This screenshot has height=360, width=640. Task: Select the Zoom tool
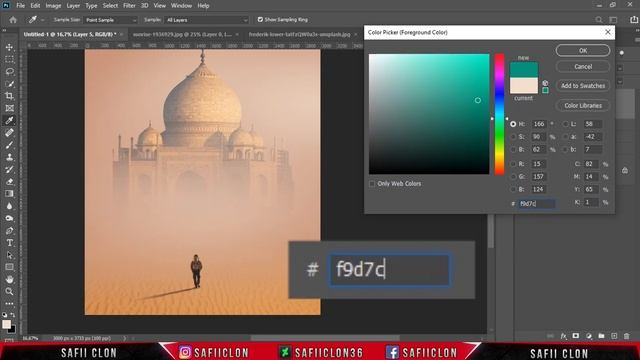[x=9, y=291]
